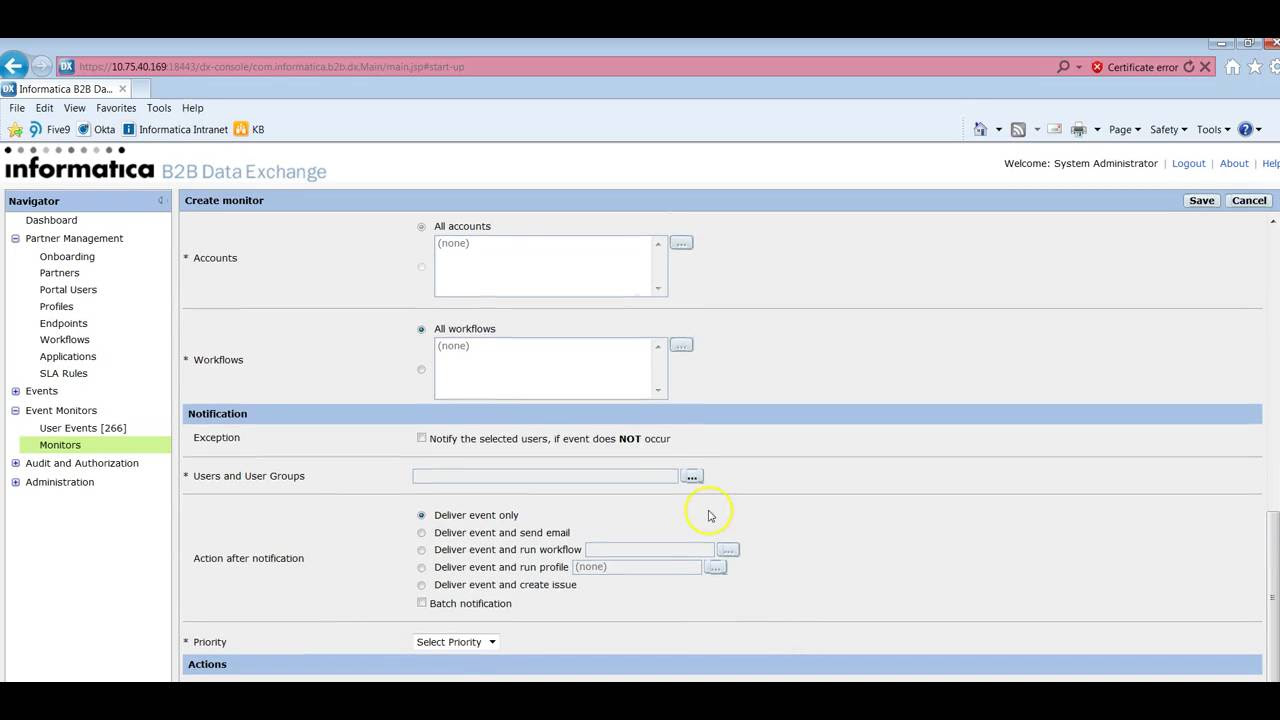This screenshot has width=1280, height=720.
Task: Expand the Events tree node
Action: click(x=15, y=391)
